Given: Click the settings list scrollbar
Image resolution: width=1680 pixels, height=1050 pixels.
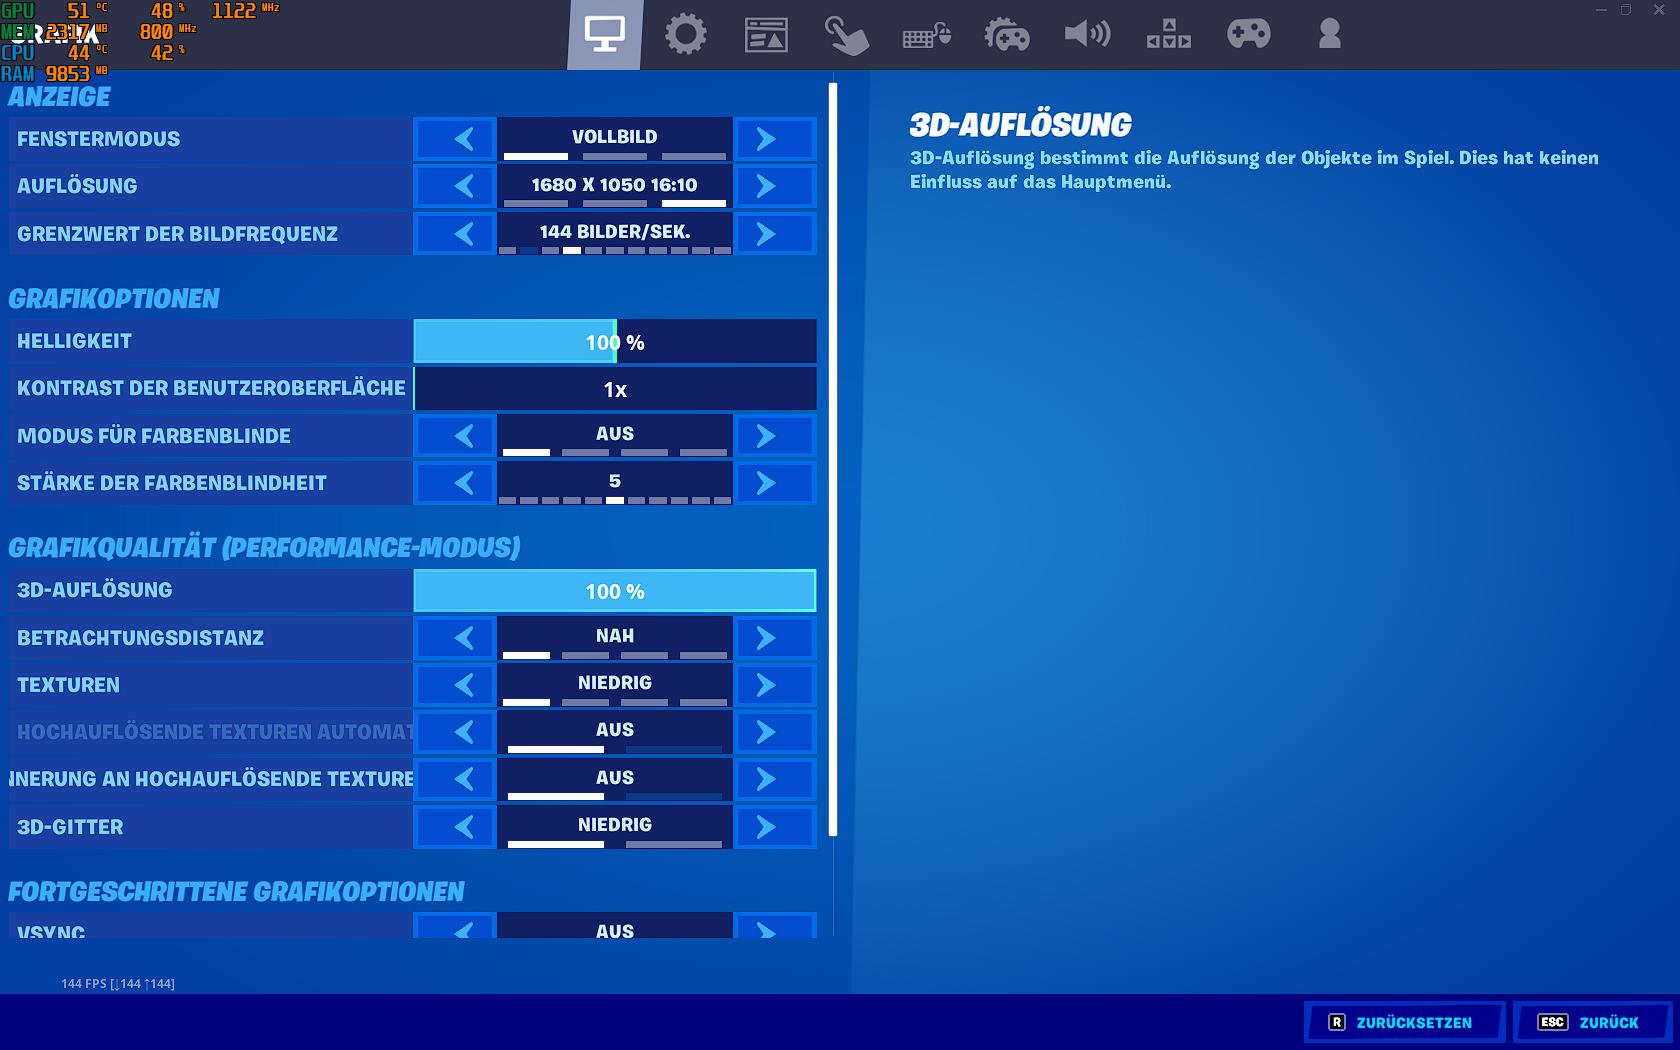Looking at the screenshot, I should point(833,460).
